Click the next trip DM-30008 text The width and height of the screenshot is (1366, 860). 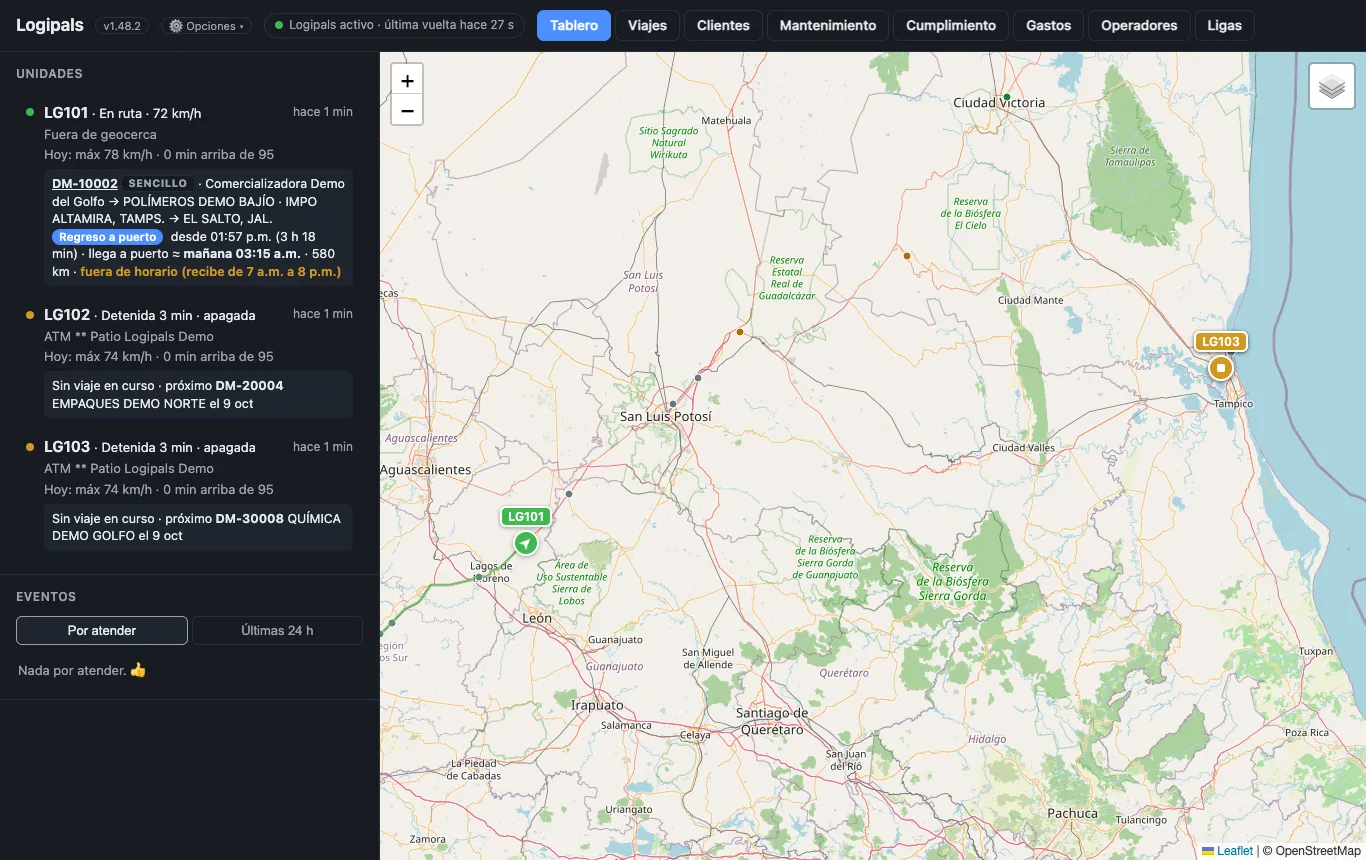249,519
